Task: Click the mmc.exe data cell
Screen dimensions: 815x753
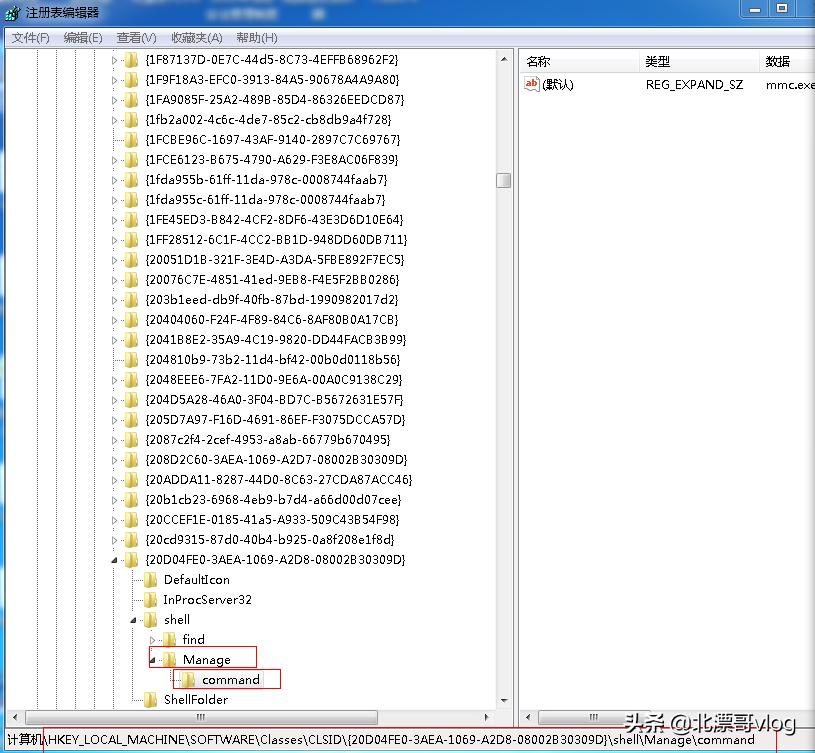Action: [x=790, y=85]
